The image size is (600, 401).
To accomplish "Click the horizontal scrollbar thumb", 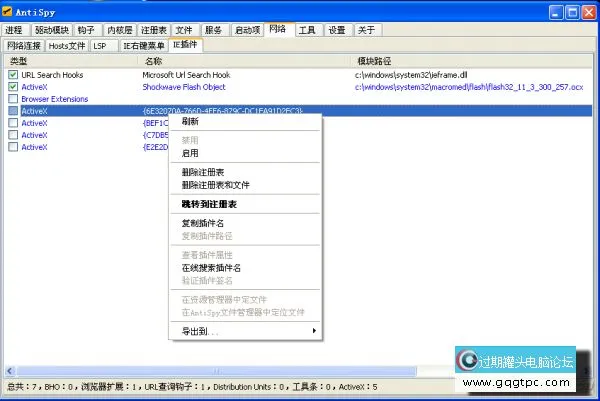I will click(x=217, y=371).
